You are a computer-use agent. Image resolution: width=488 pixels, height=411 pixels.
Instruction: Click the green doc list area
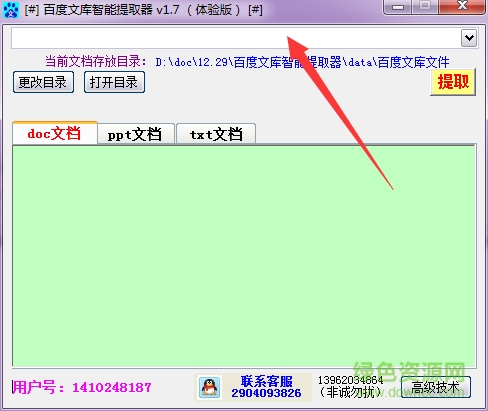tap(244, 256)
